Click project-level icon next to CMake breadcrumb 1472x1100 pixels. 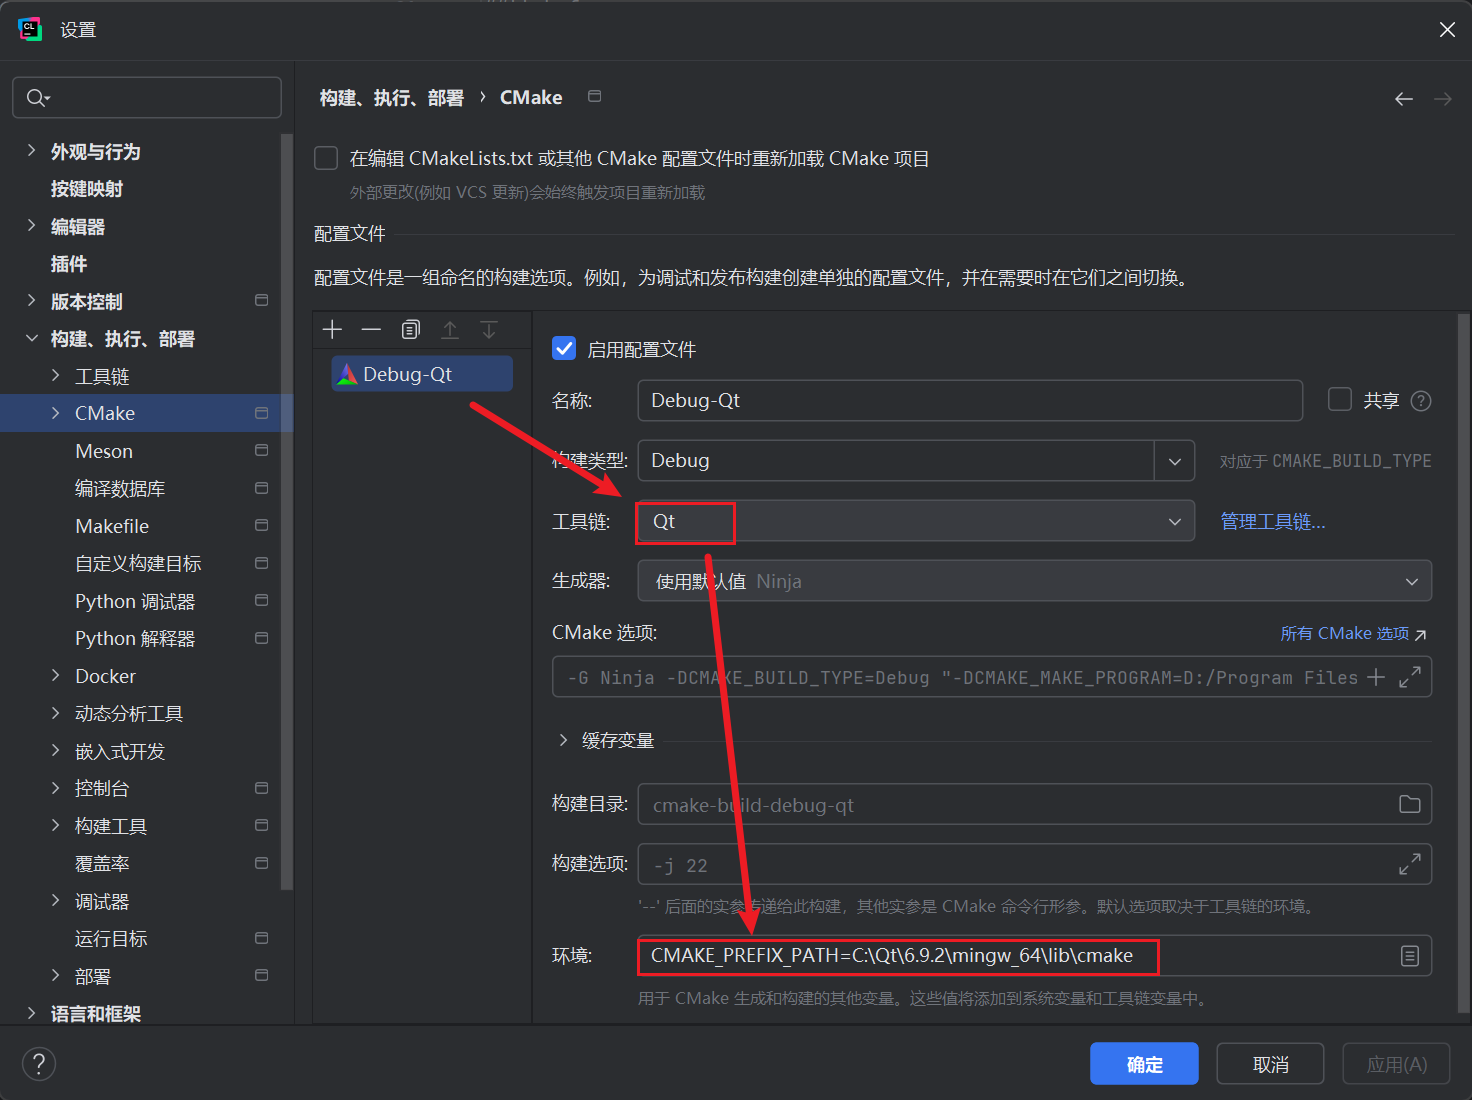coord(595,96)
